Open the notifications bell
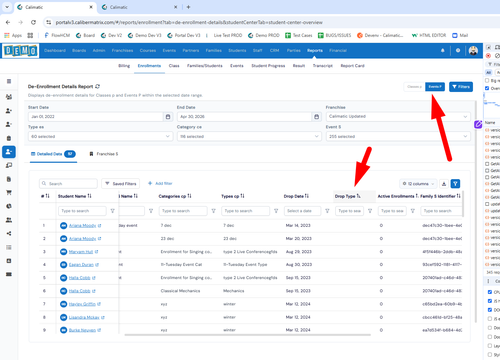 (443, 50)
